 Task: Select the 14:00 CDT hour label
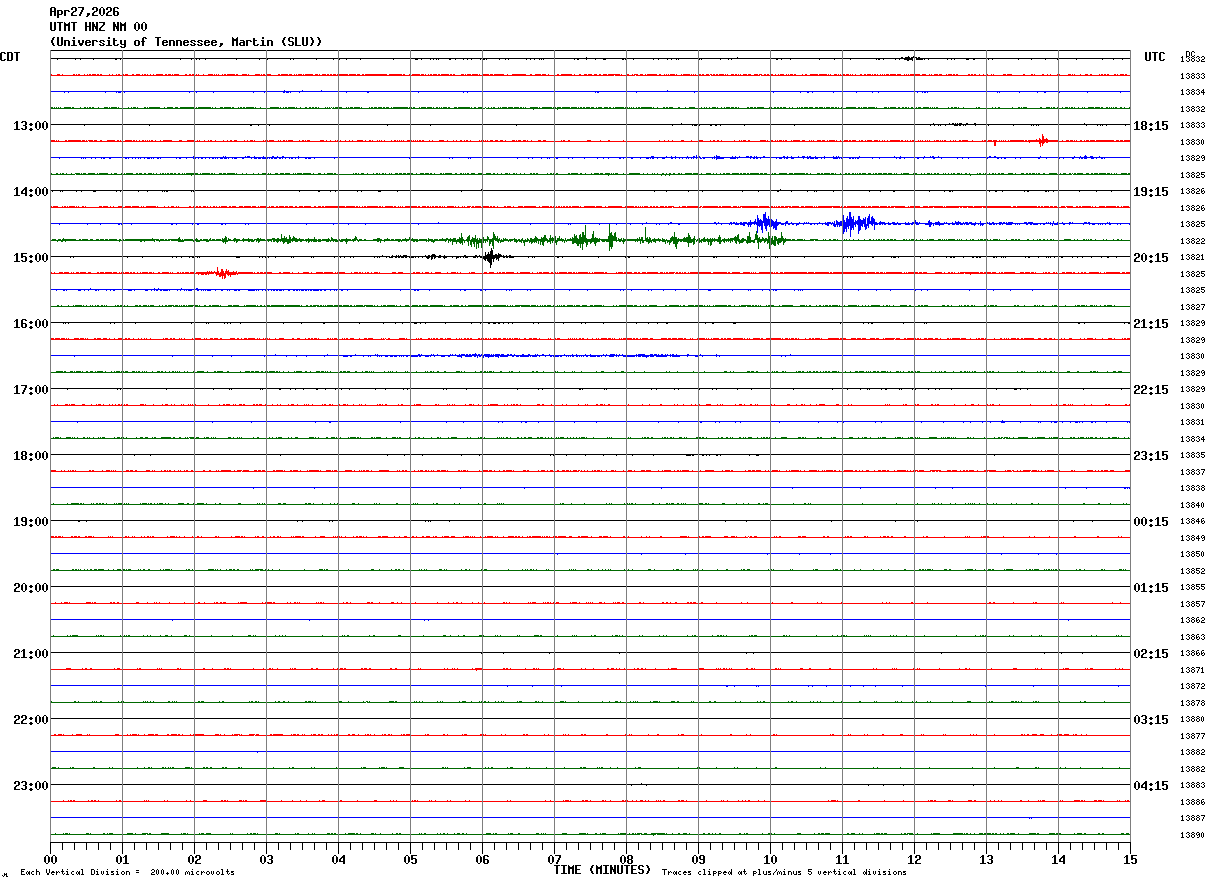coord(30,191)
